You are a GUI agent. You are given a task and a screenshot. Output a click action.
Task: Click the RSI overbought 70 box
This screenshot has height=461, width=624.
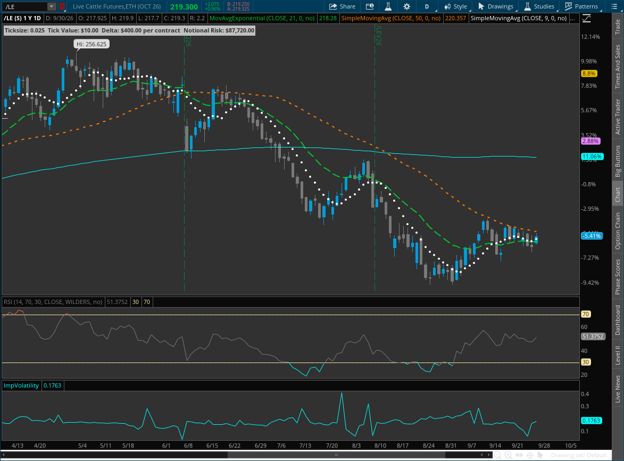(147, 302)
